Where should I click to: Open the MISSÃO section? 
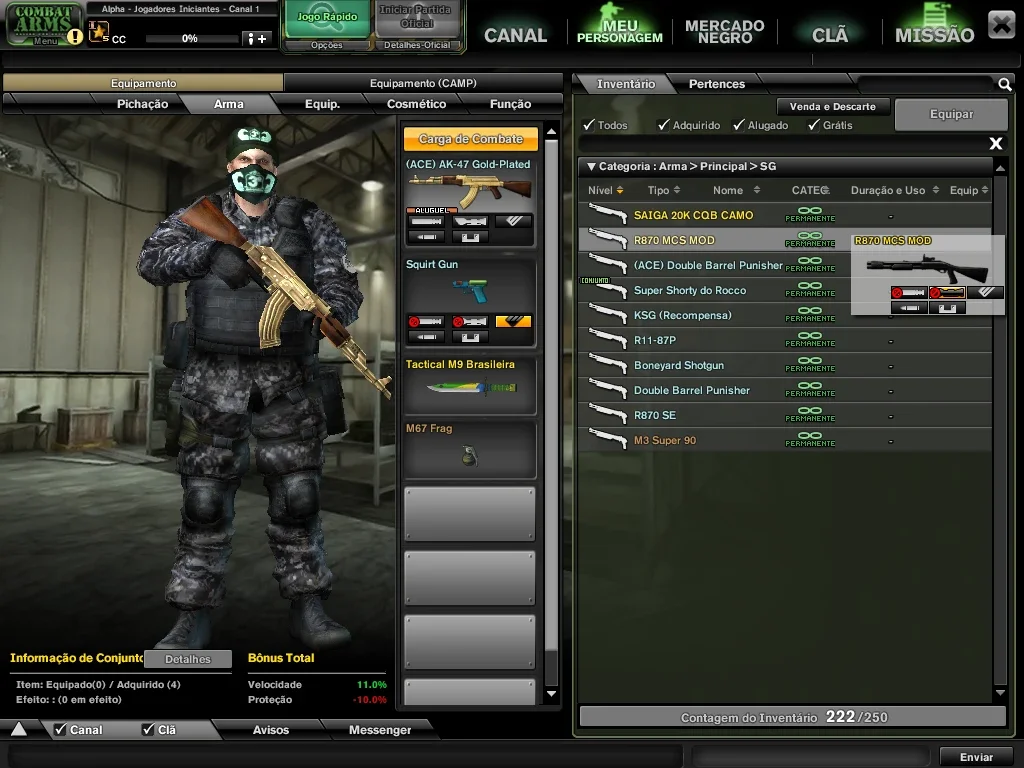point(935,35)
